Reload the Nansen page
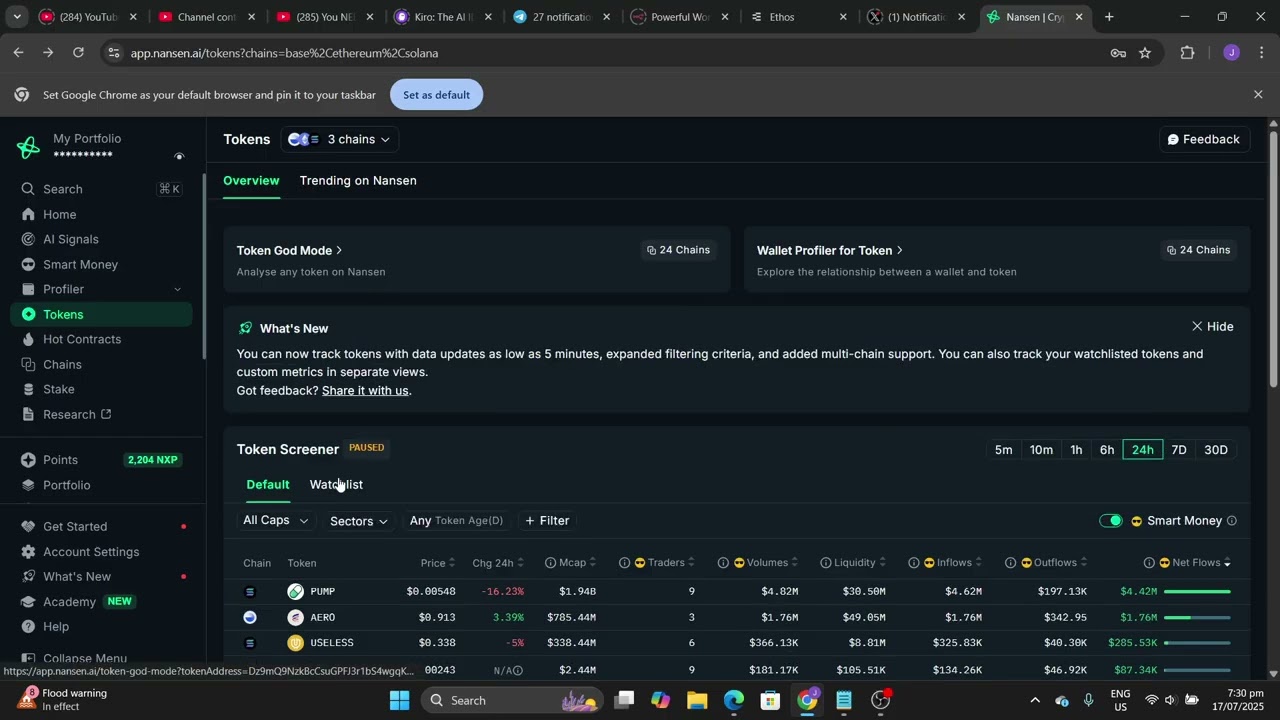 click(x=79, y=53)
